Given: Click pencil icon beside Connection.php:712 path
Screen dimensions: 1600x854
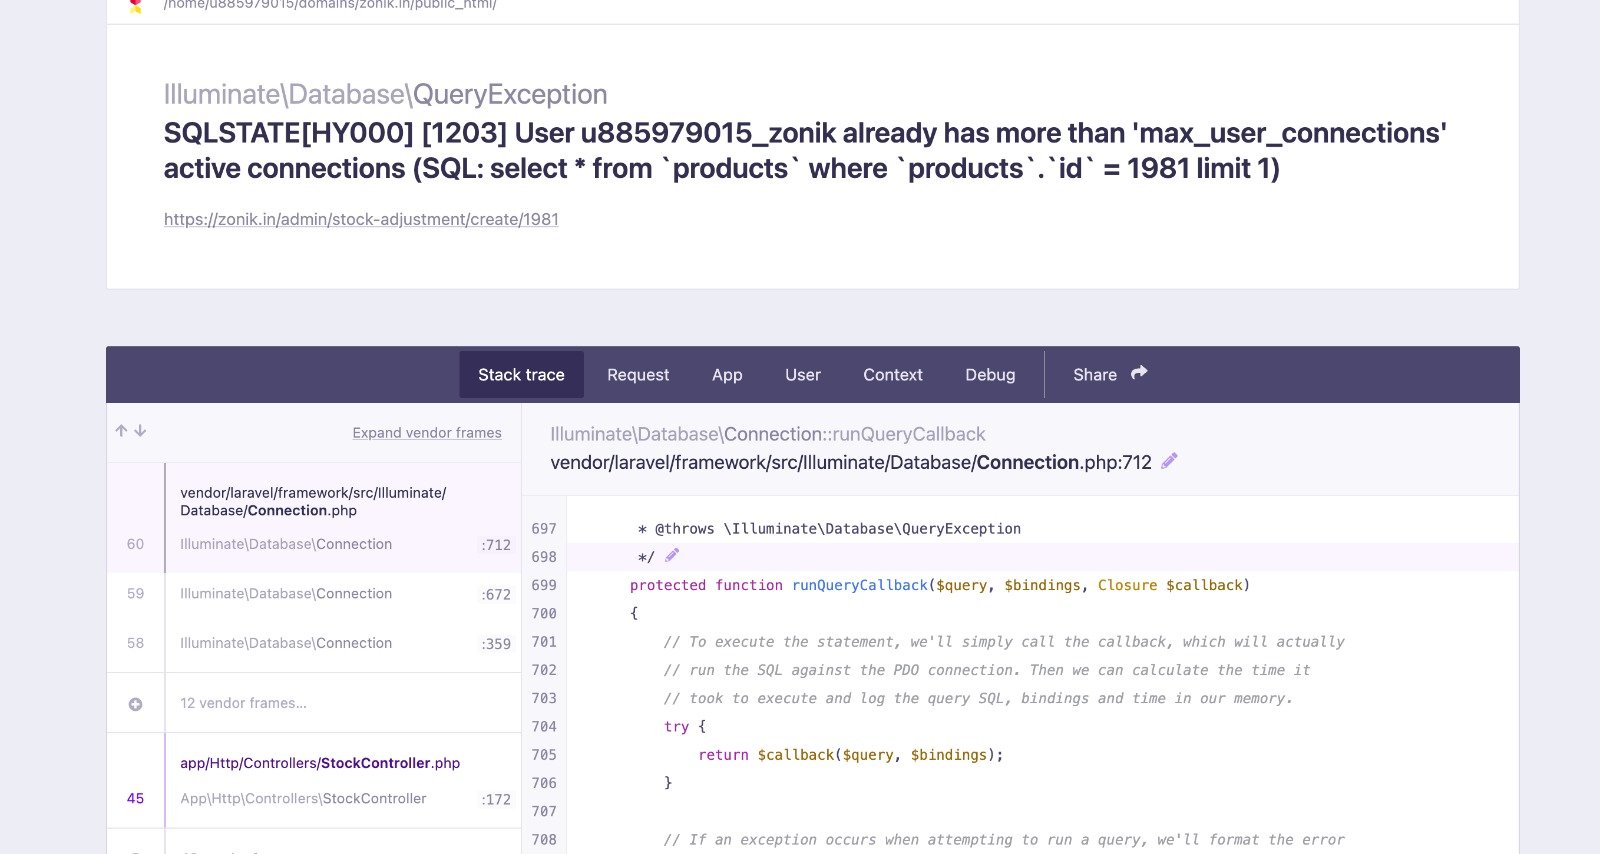Looking at the screenshot, I should click(x=1169, y=461).
